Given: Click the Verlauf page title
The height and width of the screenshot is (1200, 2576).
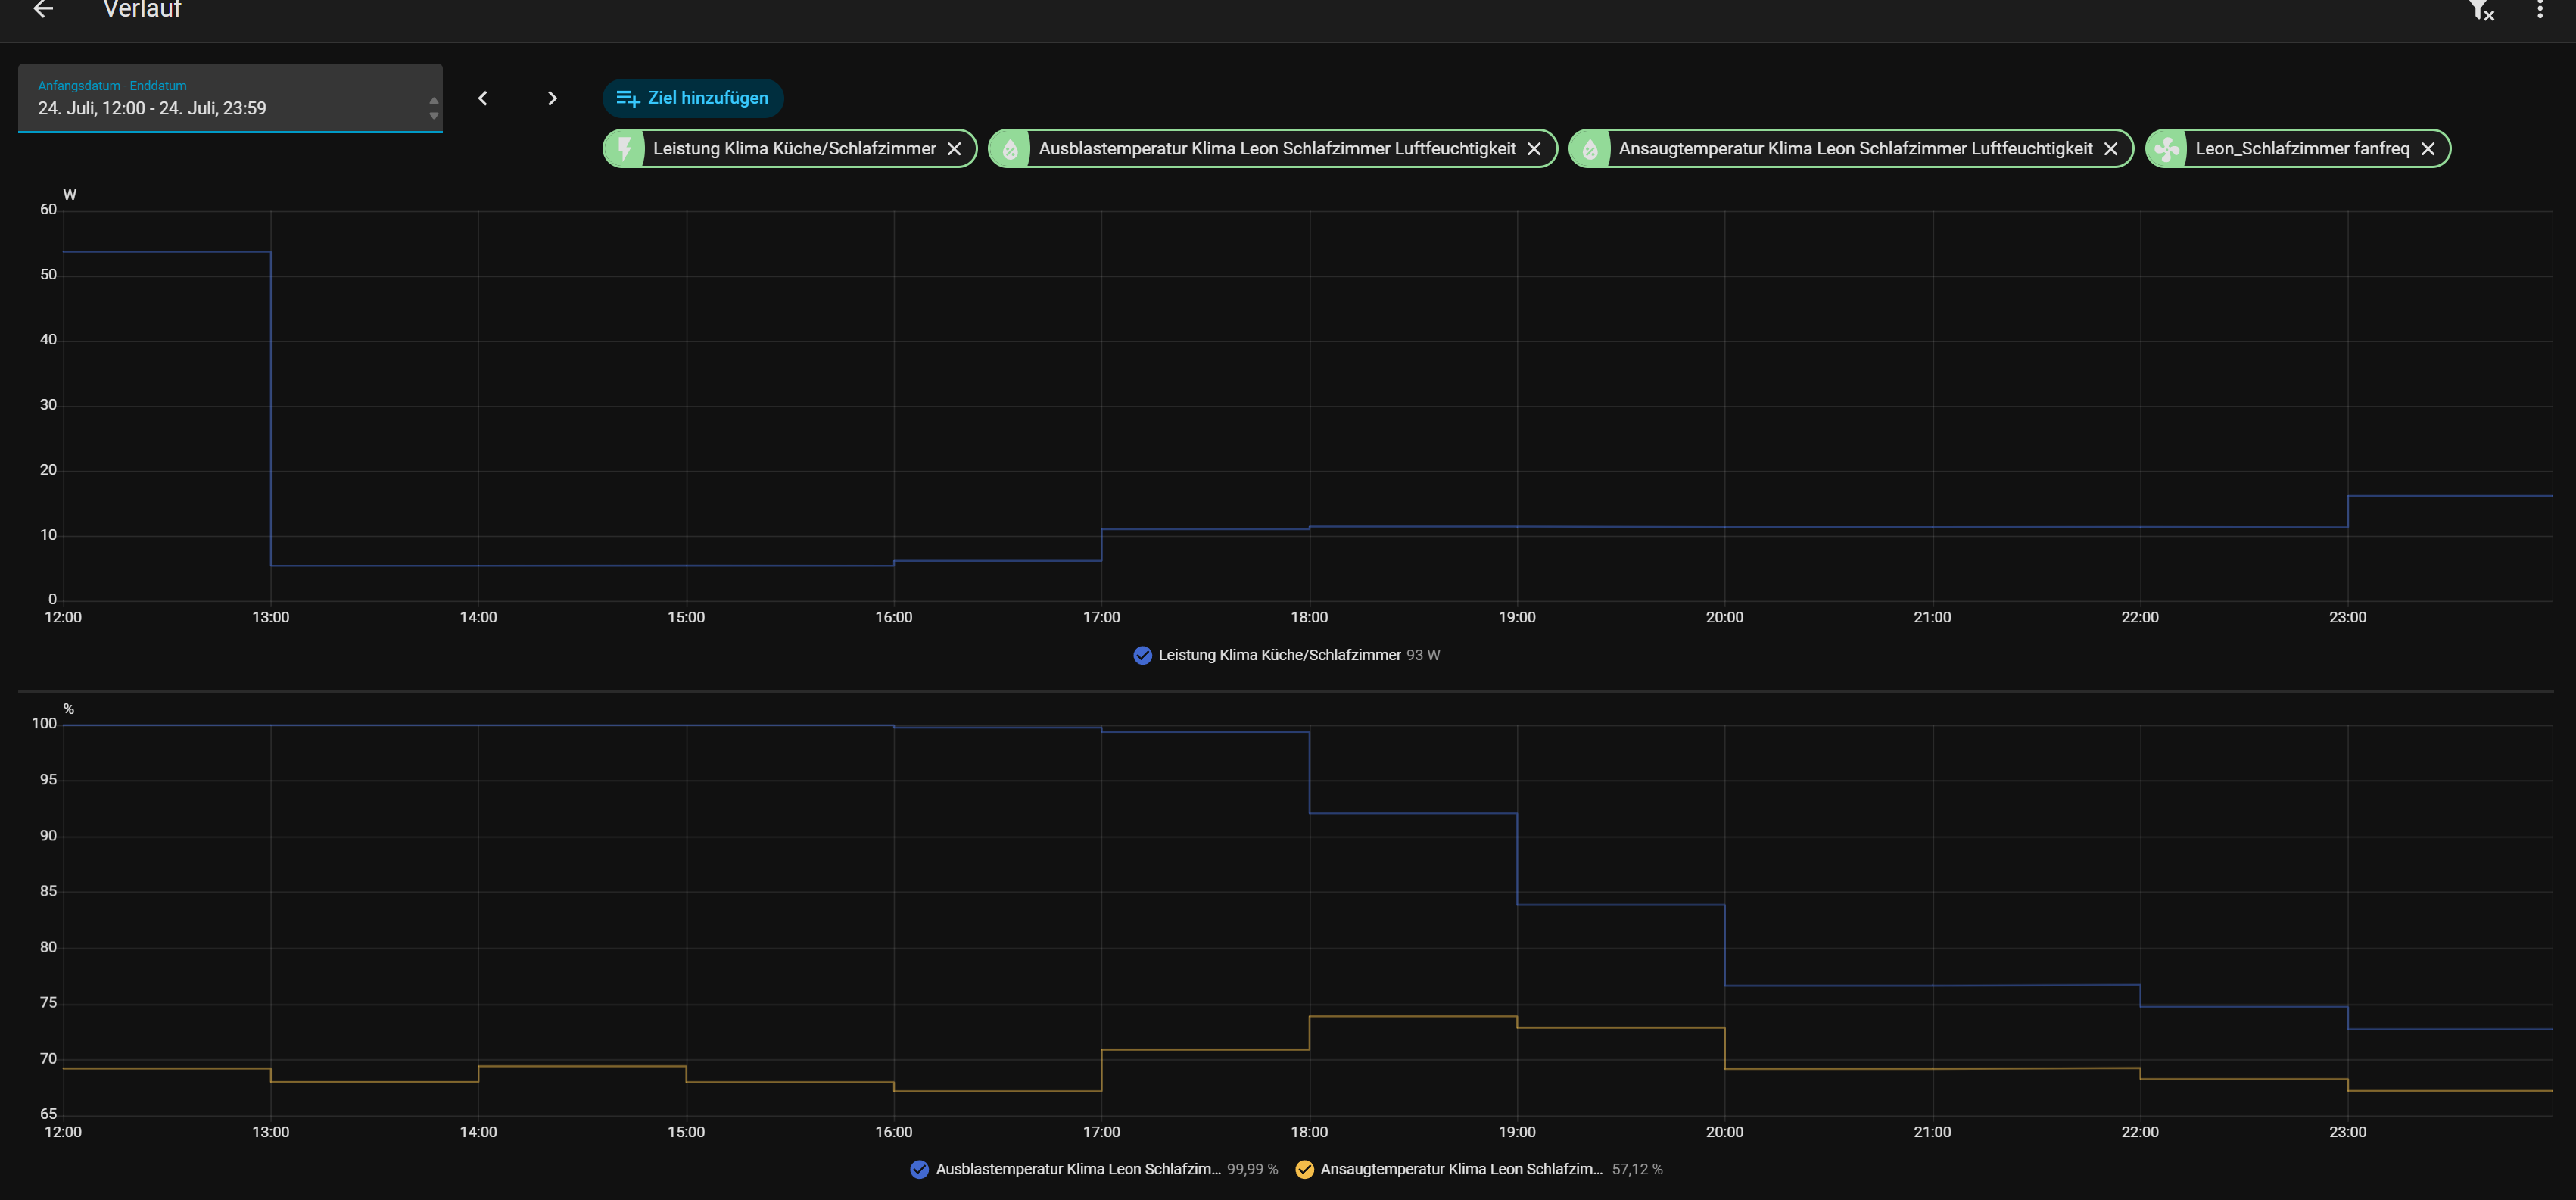Looking at the screenshot, I should 142,9.
